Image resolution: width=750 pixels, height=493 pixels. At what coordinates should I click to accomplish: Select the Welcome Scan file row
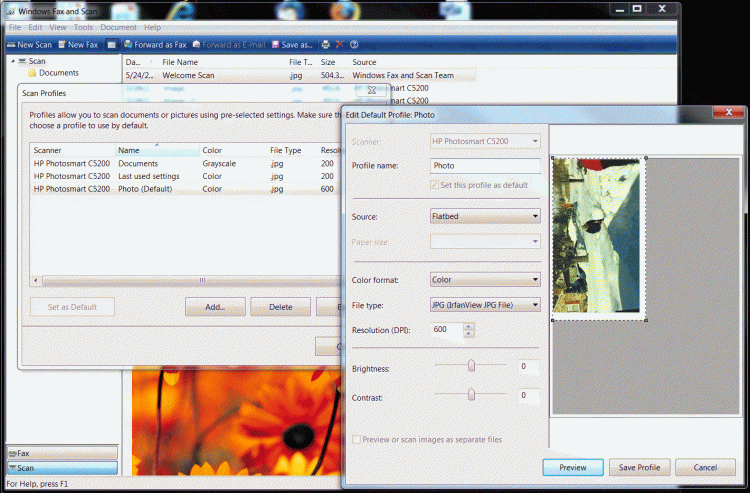(x=300, y=75)
